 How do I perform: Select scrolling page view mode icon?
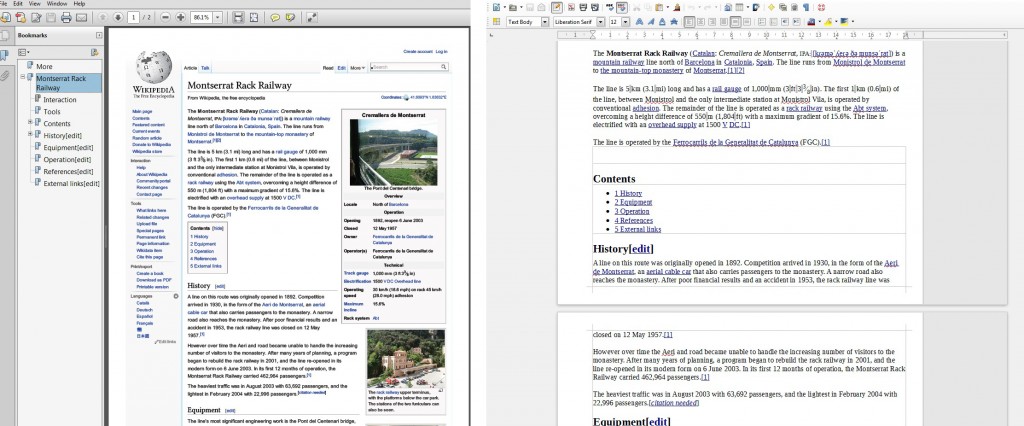pyautogui.click(x=238, y=17)
